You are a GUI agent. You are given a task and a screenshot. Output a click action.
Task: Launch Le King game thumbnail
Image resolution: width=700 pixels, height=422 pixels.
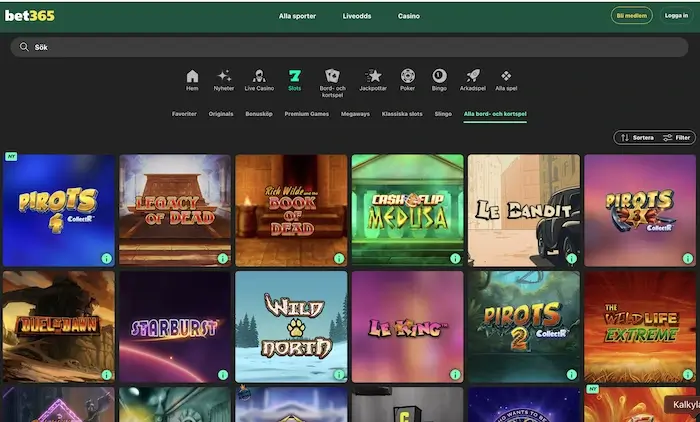click(x=408, y=327)
